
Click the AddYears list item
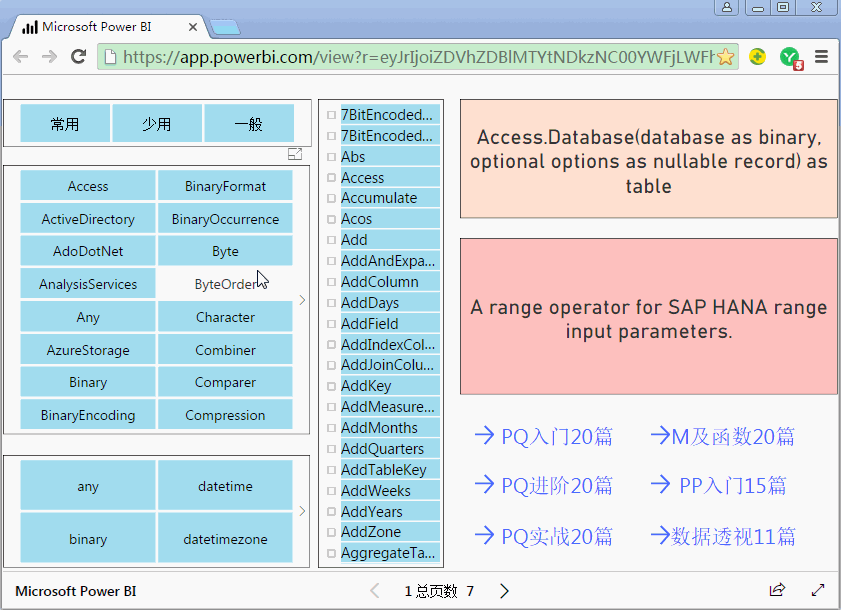point(390,511)
